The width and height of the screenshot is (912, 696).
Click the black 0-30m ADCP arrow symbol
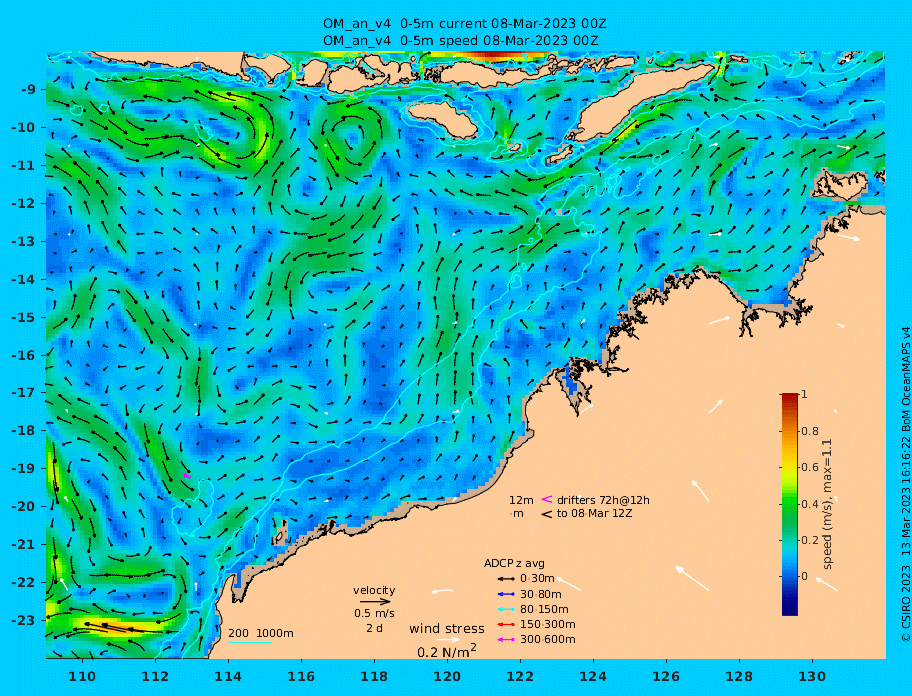(505, 579)
